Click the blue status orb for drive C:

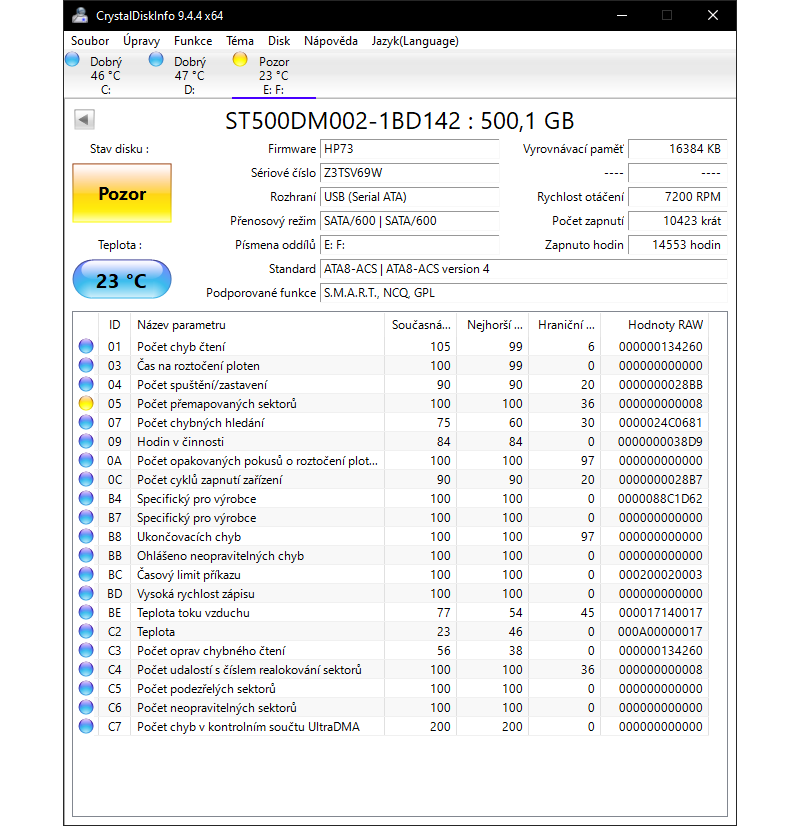click(73, 60)
